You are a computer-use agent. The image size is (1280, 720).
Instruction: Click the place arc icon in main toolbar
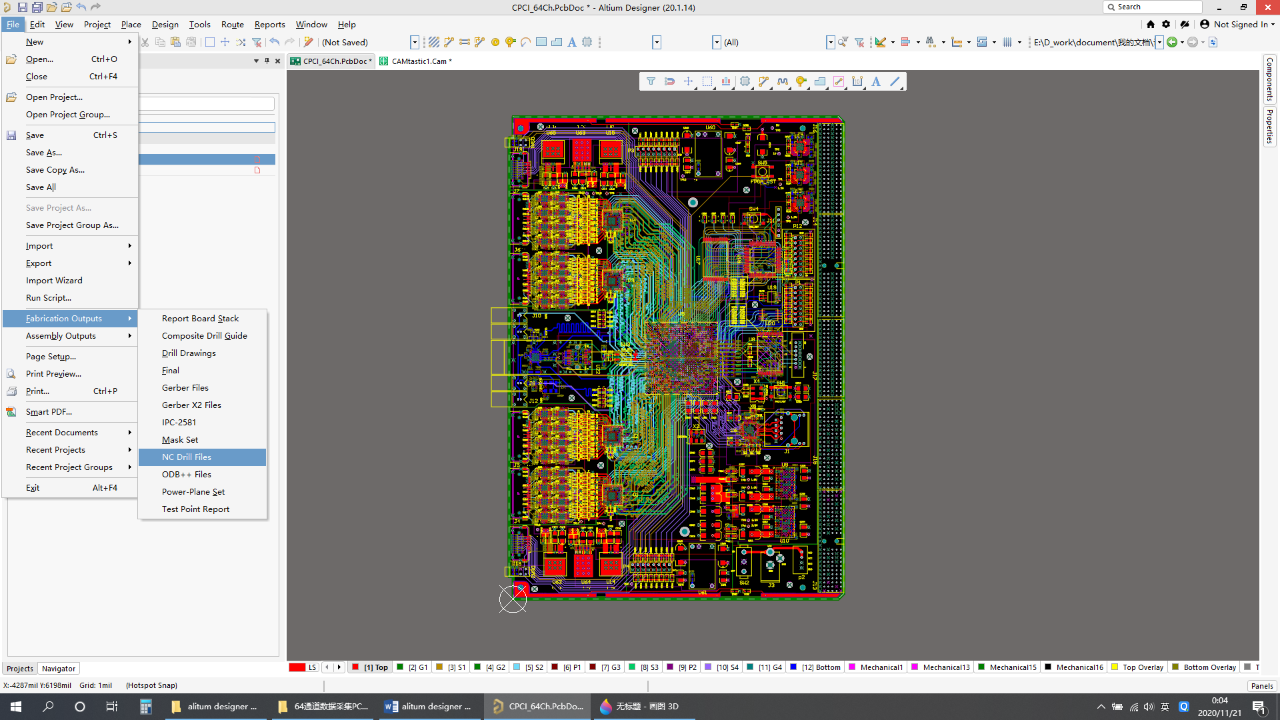[x=525, y=42]
